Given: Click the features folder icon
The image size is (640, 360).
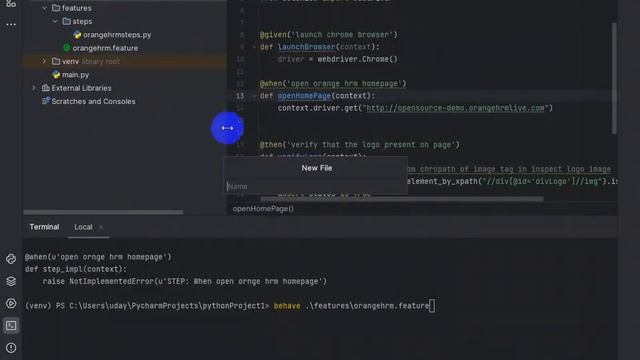Looking at the screenshot, I should [56, 8].
